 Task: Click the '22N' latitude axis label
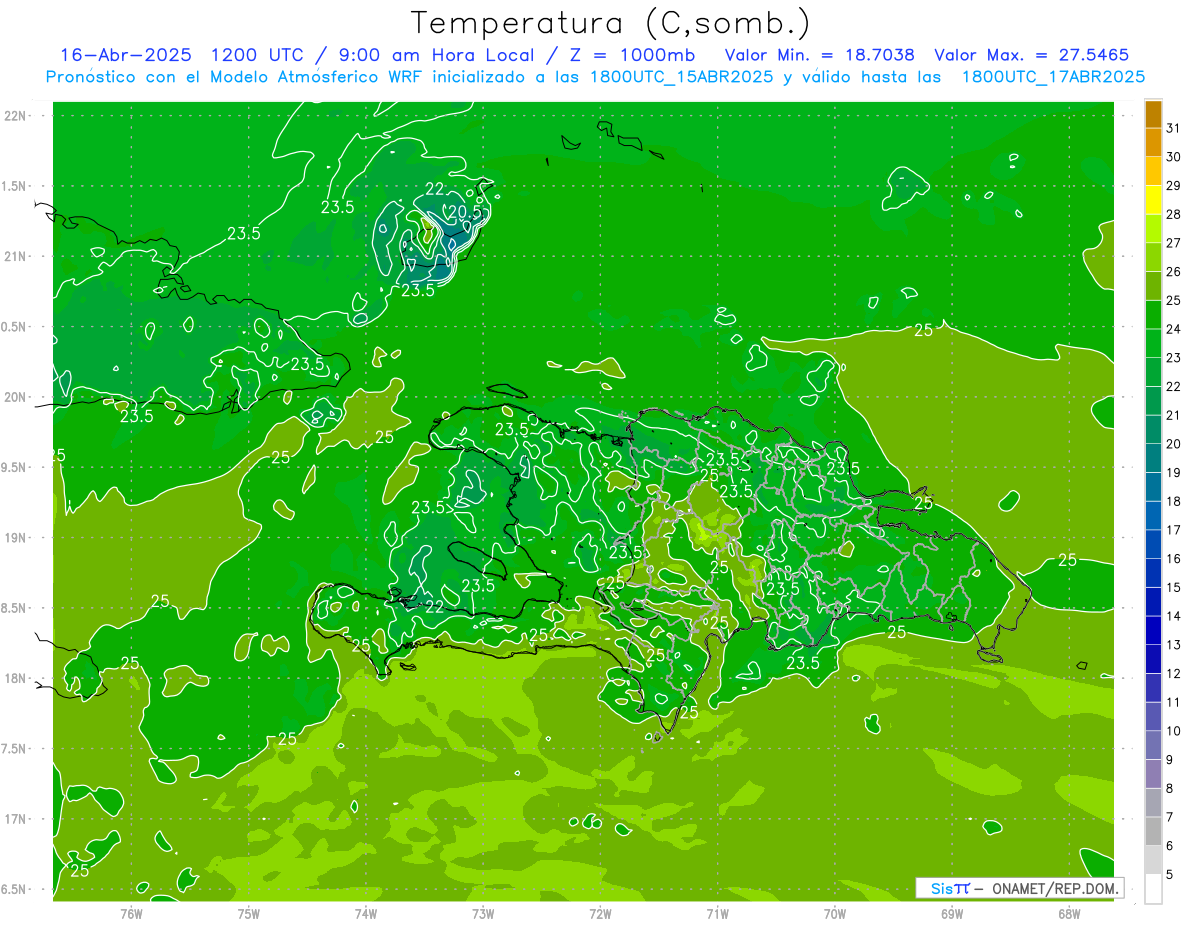pos(16,115)
